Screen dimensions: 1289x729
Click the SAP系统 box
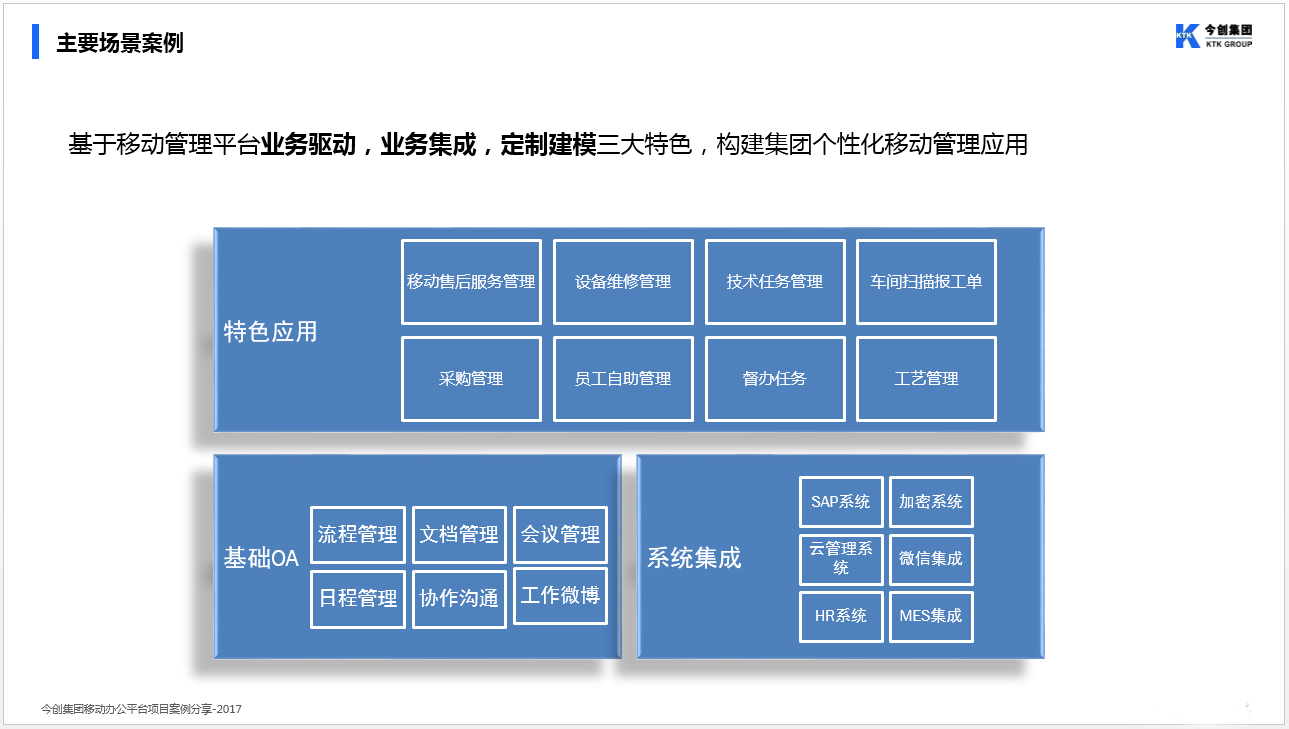tap(841, 502)
